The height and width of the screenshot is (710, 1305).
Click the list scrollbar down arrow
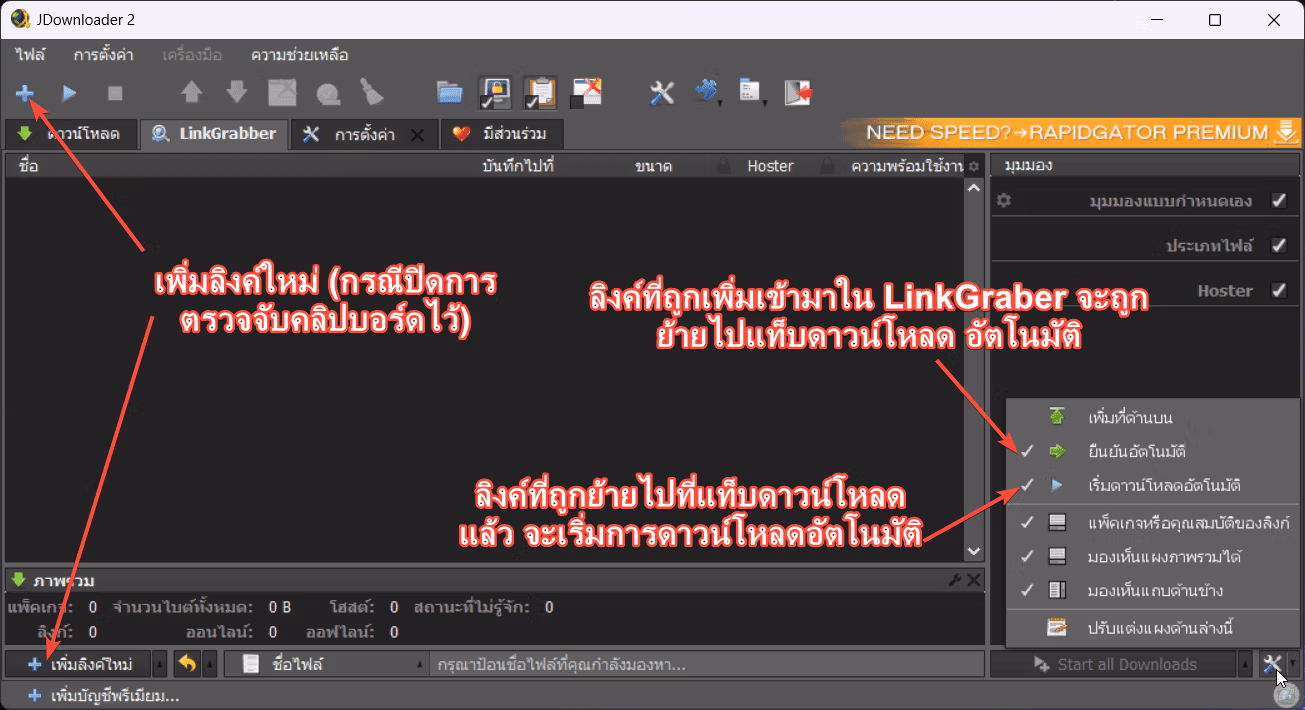(x=973, y=550)
